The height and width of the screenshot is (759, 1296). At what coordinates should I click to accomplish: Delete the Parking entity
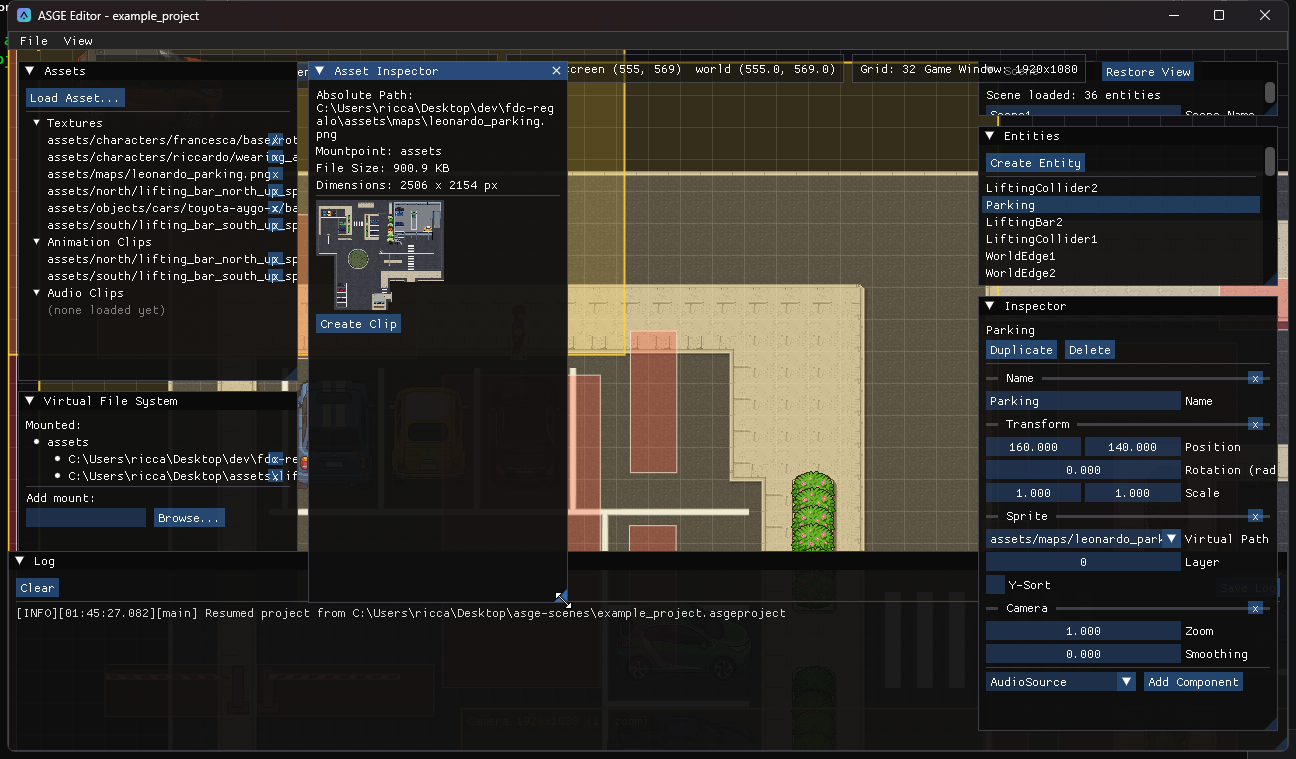[1089, 350]
